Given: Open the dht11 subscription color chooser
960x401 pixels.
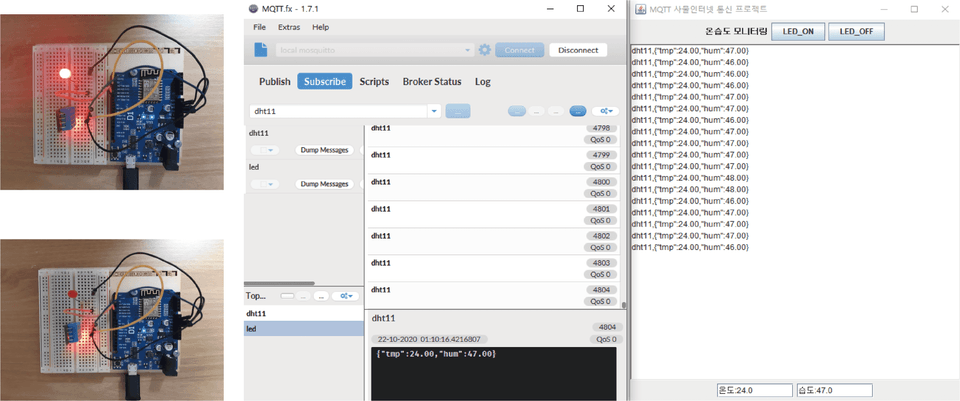Looking at the screenshot, I should click(264, 149).
